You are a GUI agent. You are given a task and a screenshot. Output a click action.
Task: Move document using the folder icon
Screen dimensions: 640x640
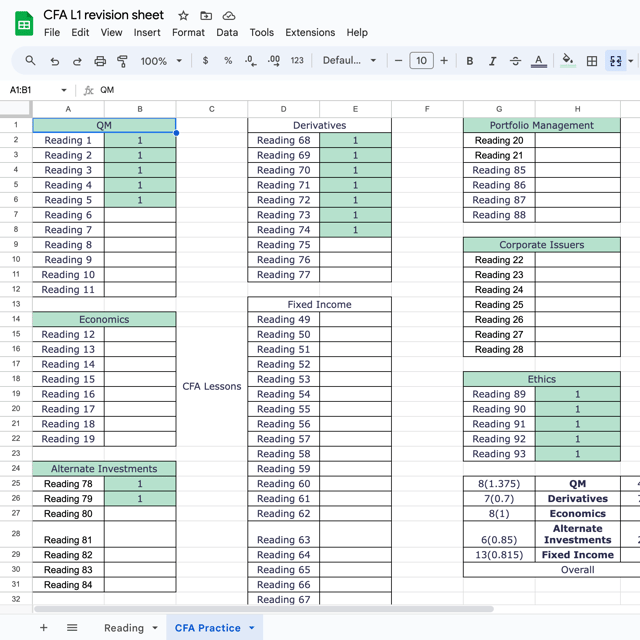pos(206,16)
